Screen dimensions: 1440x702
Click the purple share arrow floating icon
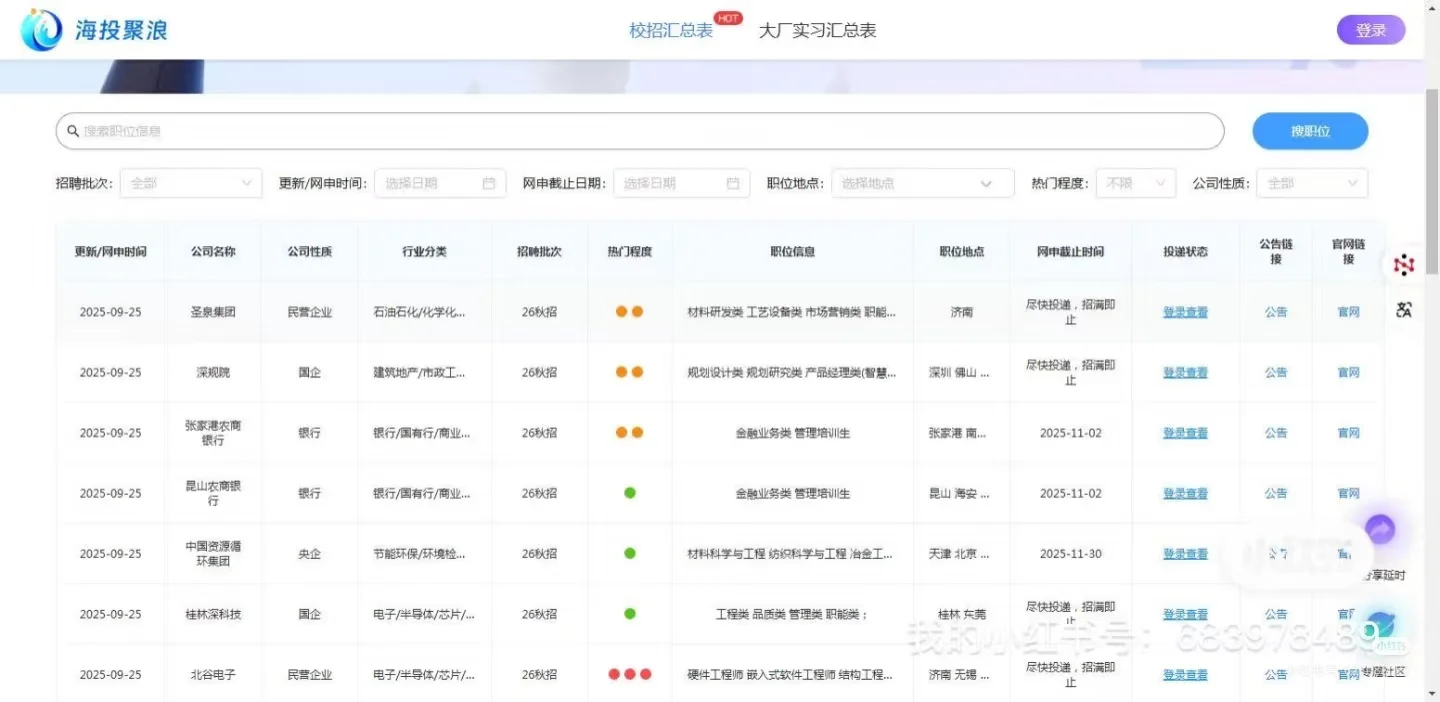point(1380,529)
